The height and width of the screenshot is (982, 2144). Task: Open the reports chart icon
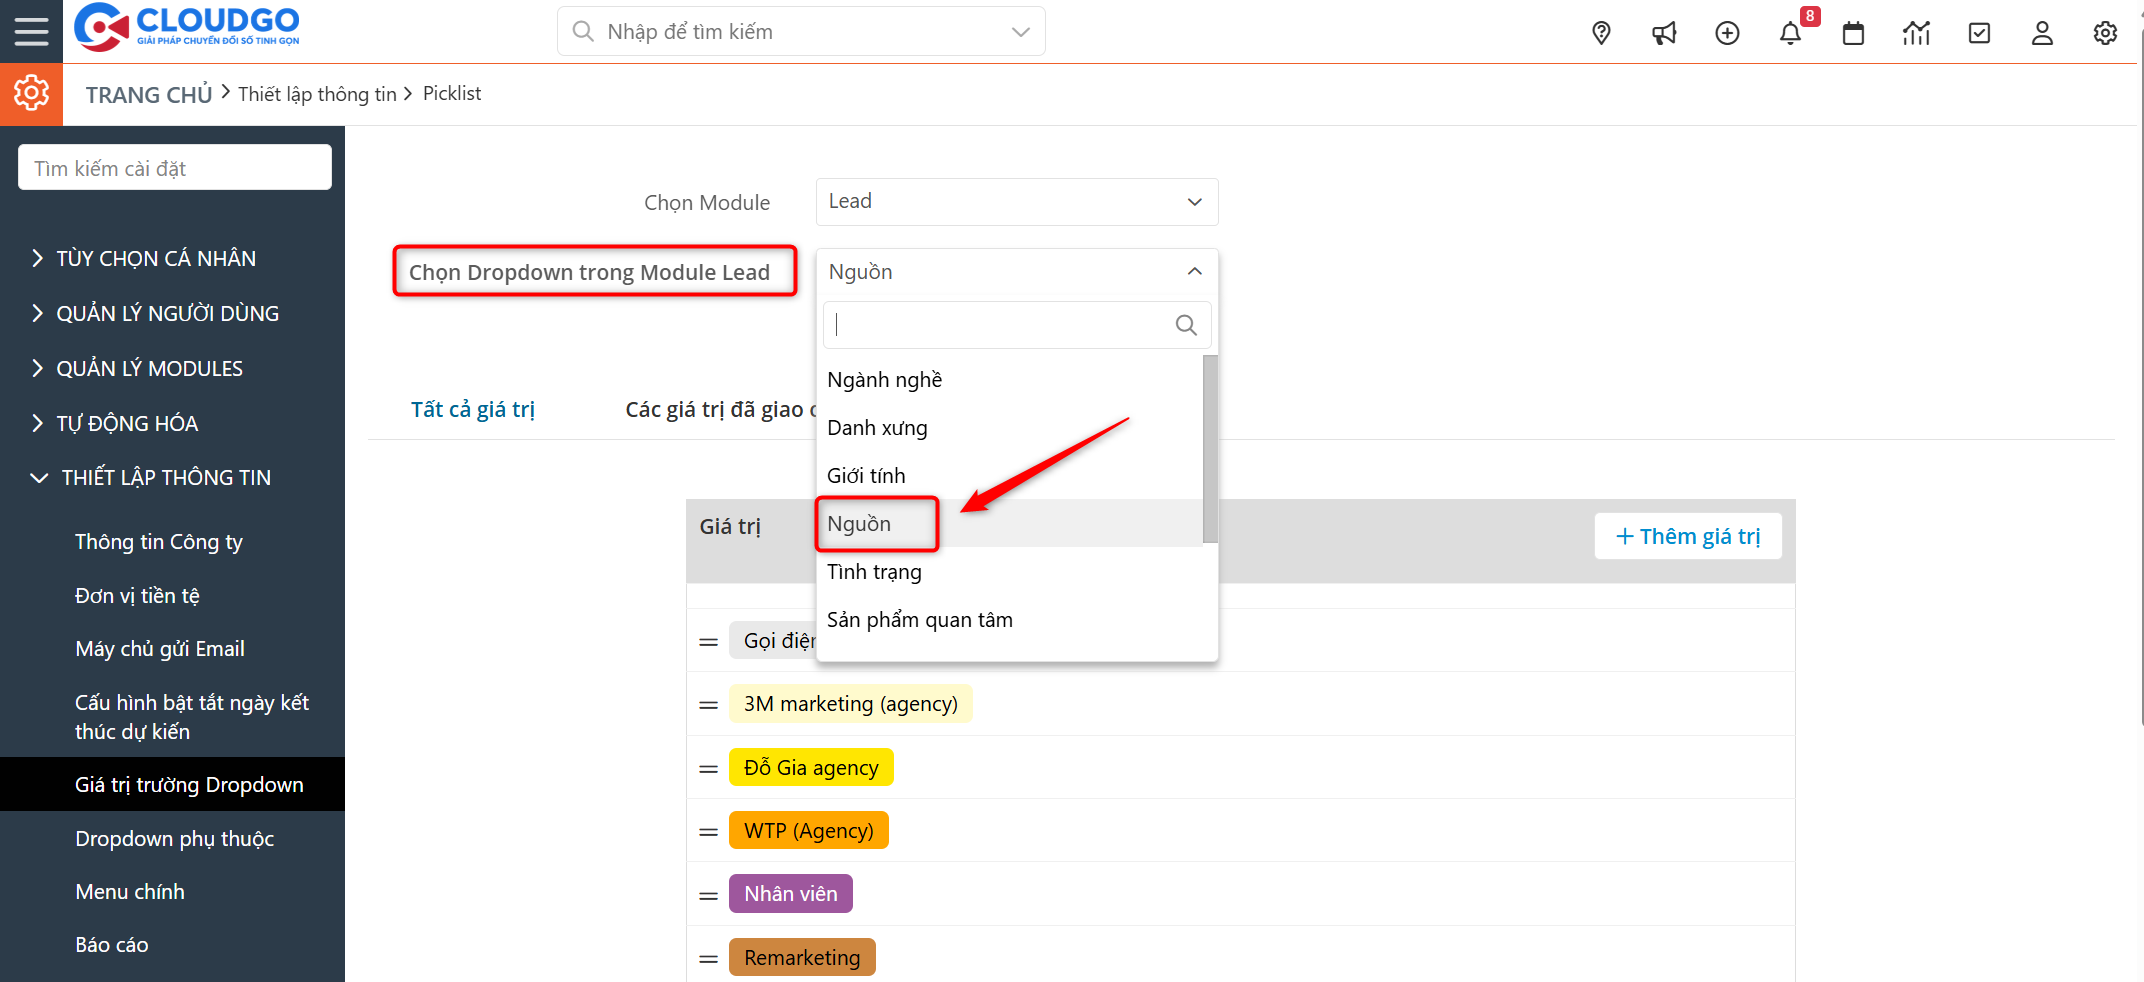tap(1916, 33)
